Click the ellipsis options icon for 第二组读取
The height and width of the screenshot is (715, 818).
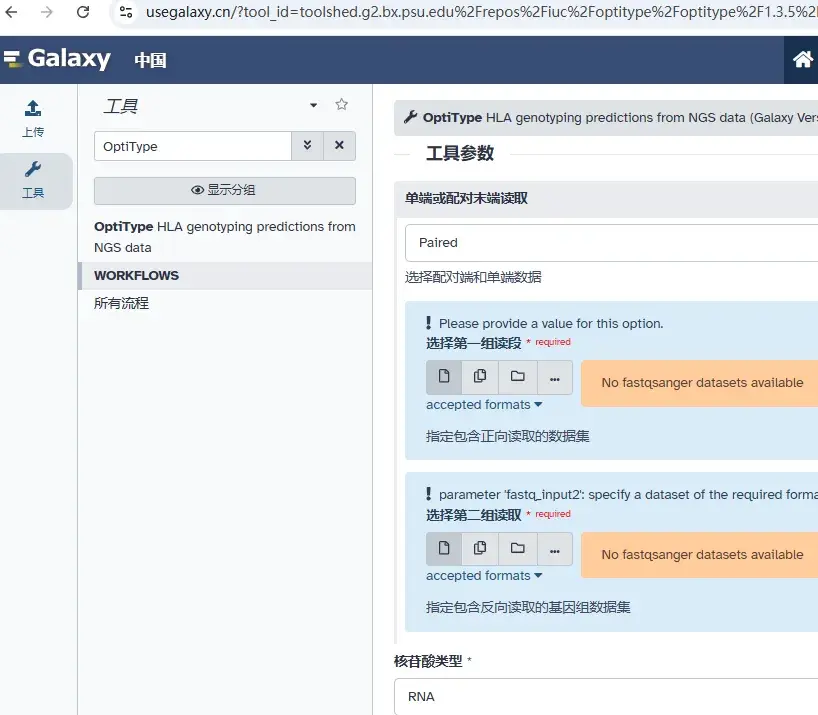click(x=554, y=548)
